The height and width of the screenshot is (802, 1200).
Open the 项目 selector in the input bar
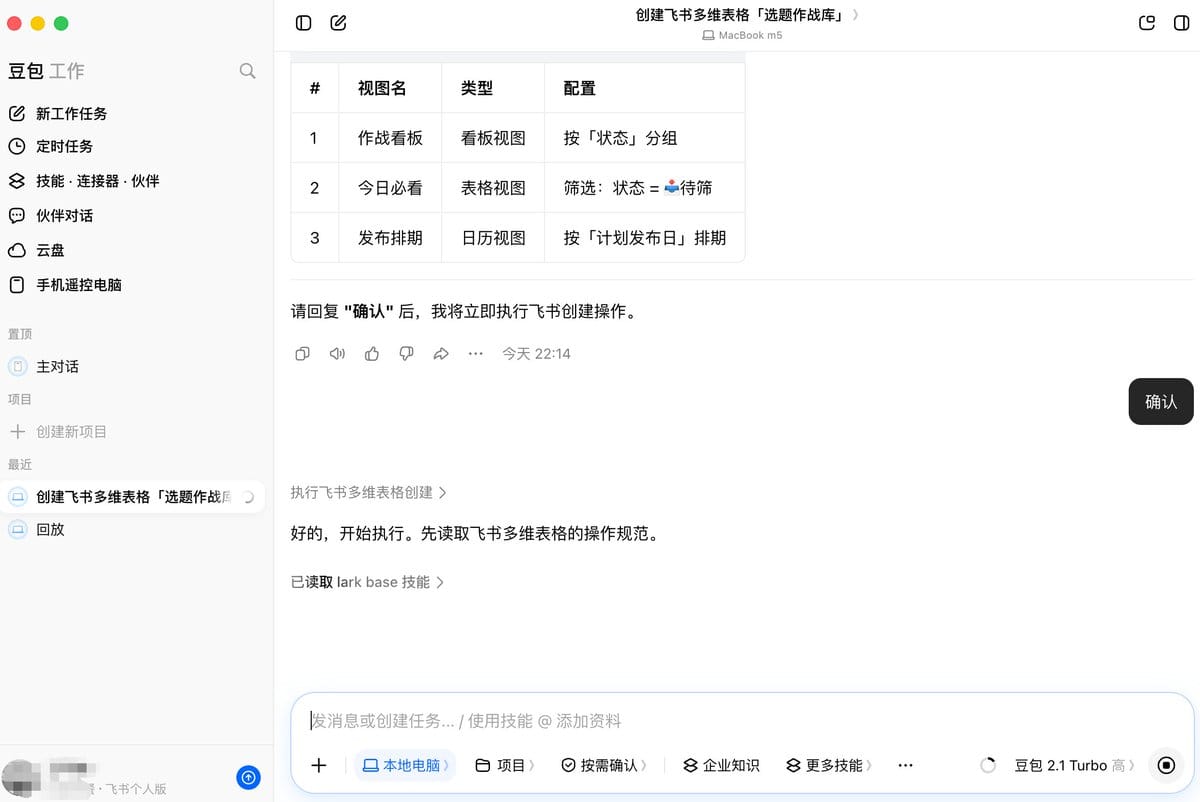tap(505, 765)
